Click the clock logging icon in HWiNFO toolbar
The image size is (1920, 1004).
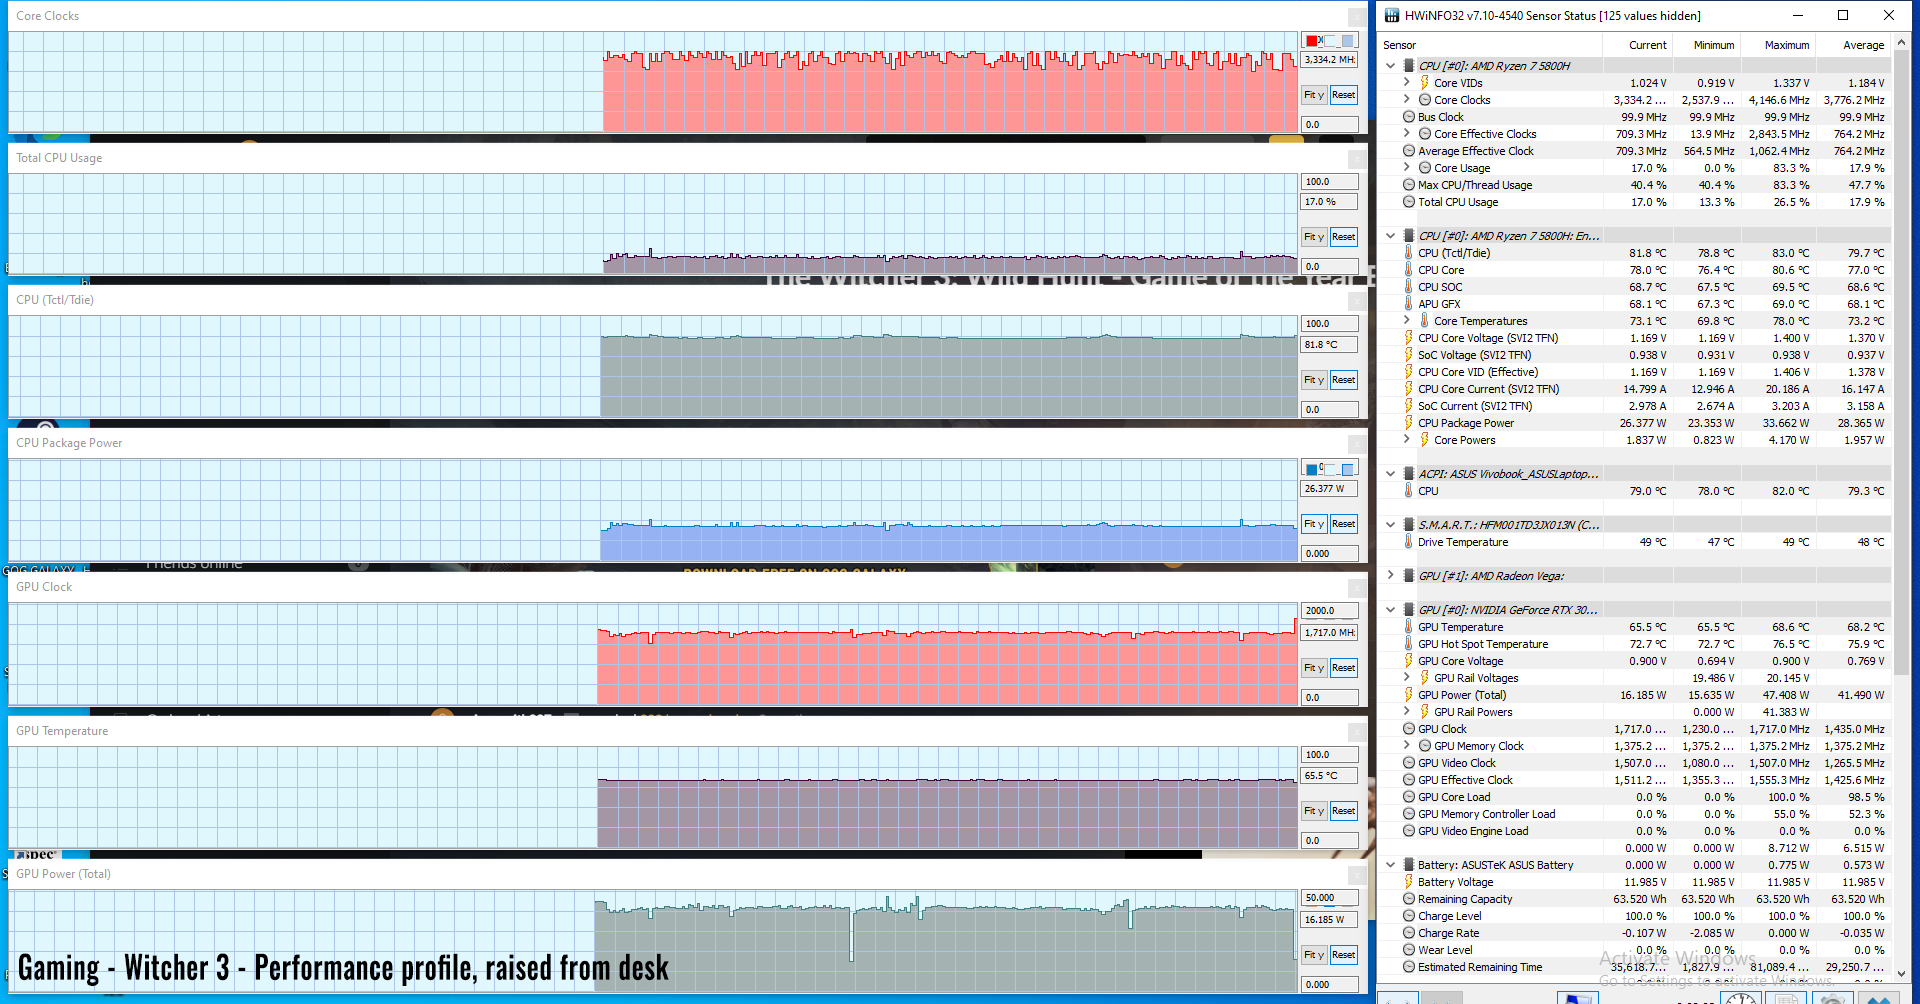point(1741,998)
